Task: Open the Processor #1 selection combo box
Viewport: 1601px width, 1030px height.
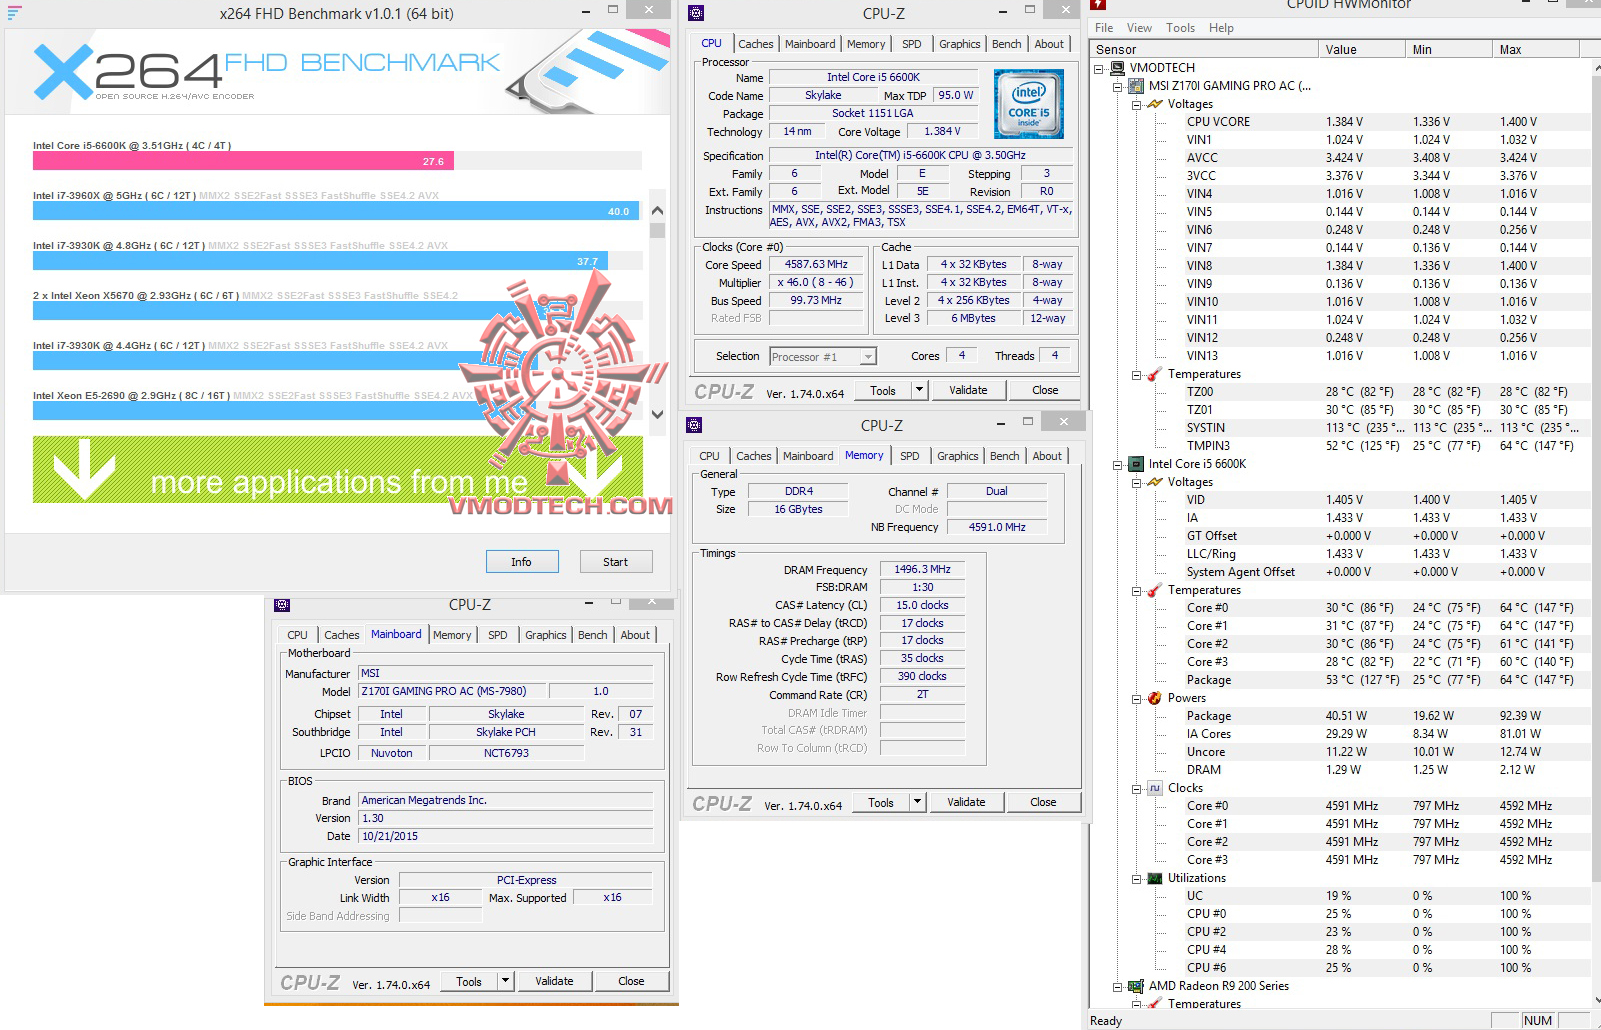Action: pyautogui.click(x=823, y=357)
